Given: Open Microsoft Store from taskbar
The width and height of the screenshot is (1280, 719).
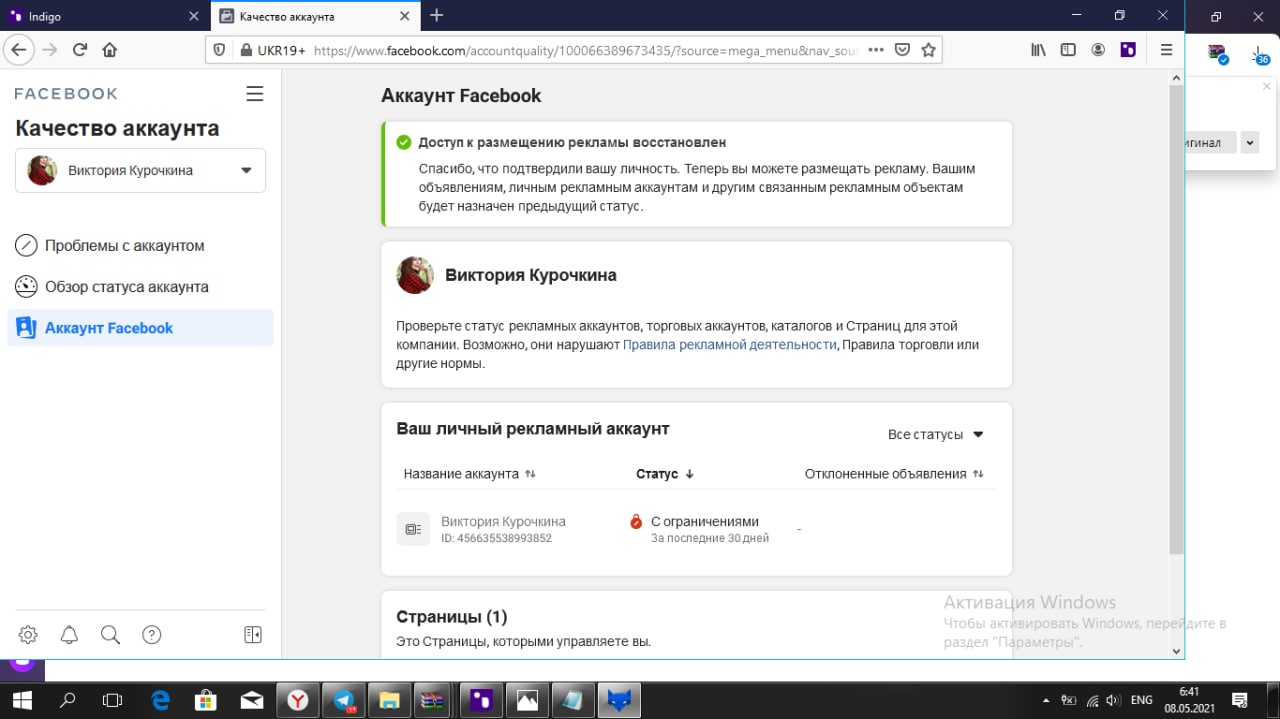Looking at the screenshot, I should tap(206, 699).
